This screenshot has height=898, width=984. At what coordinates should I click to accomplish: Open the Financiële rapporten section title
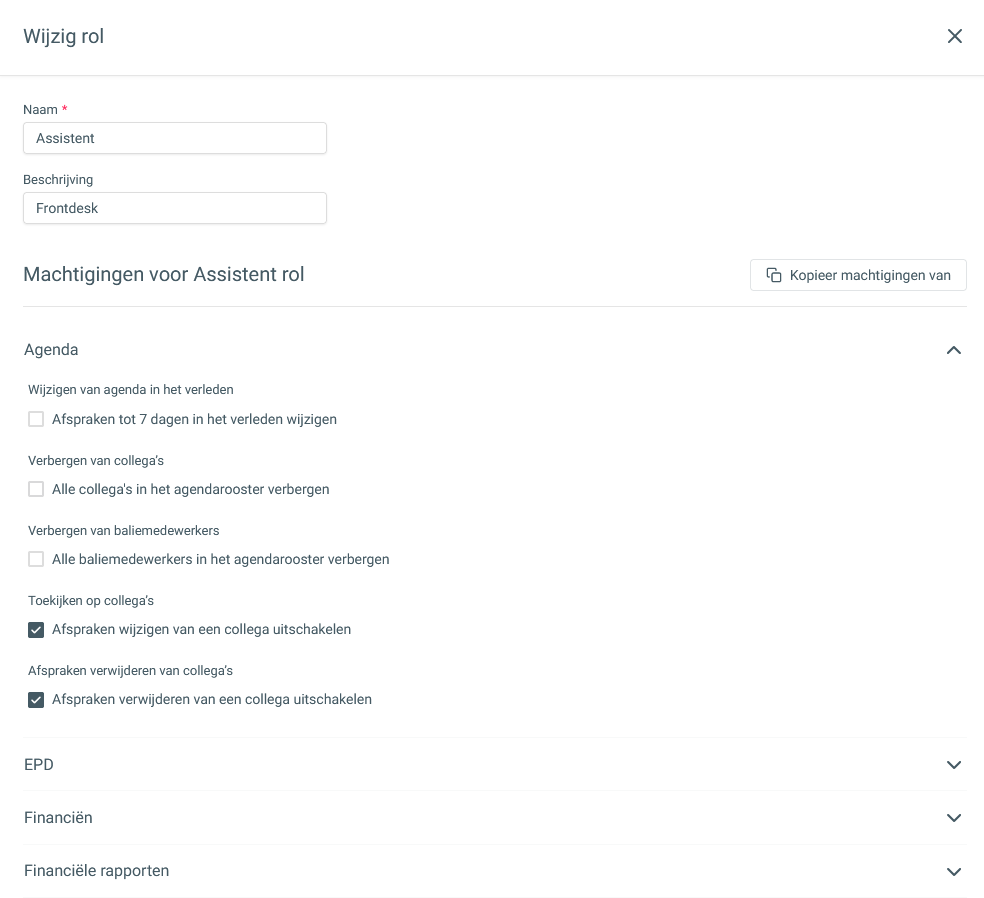(x=97, y=871)
